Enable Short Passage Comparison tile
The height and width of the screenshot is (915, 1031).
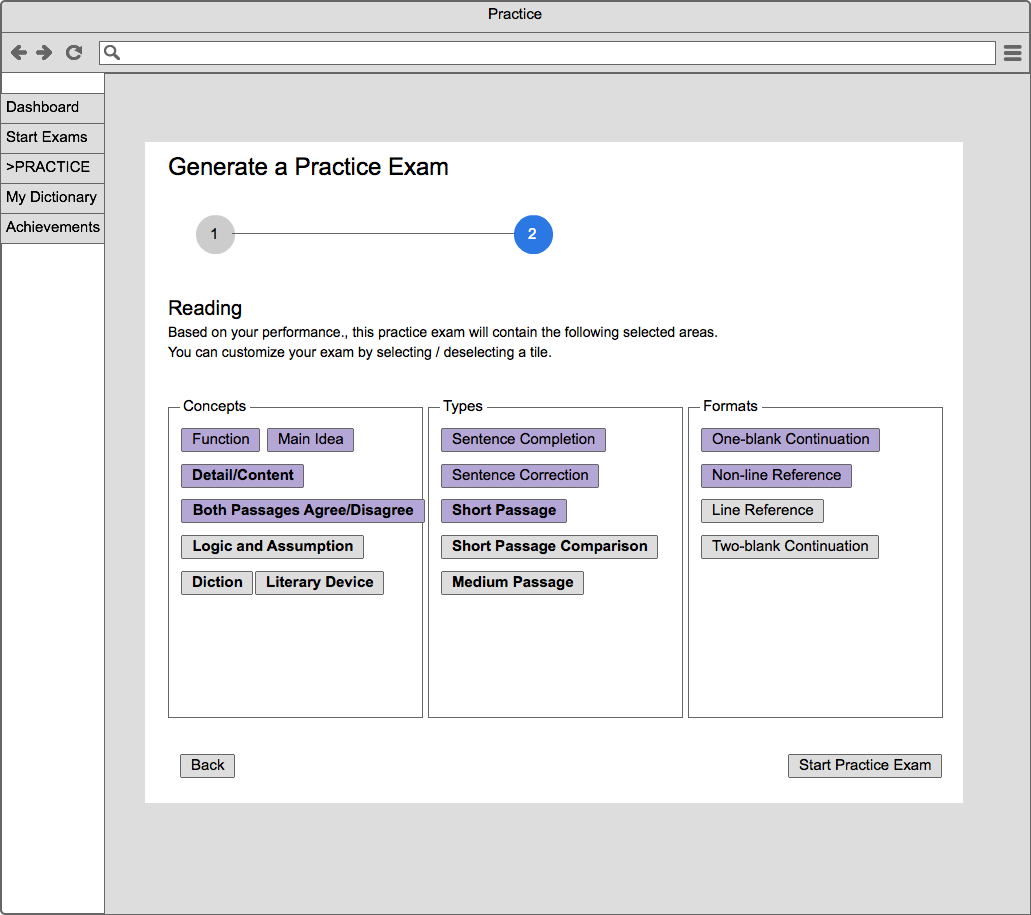point(549,546)
